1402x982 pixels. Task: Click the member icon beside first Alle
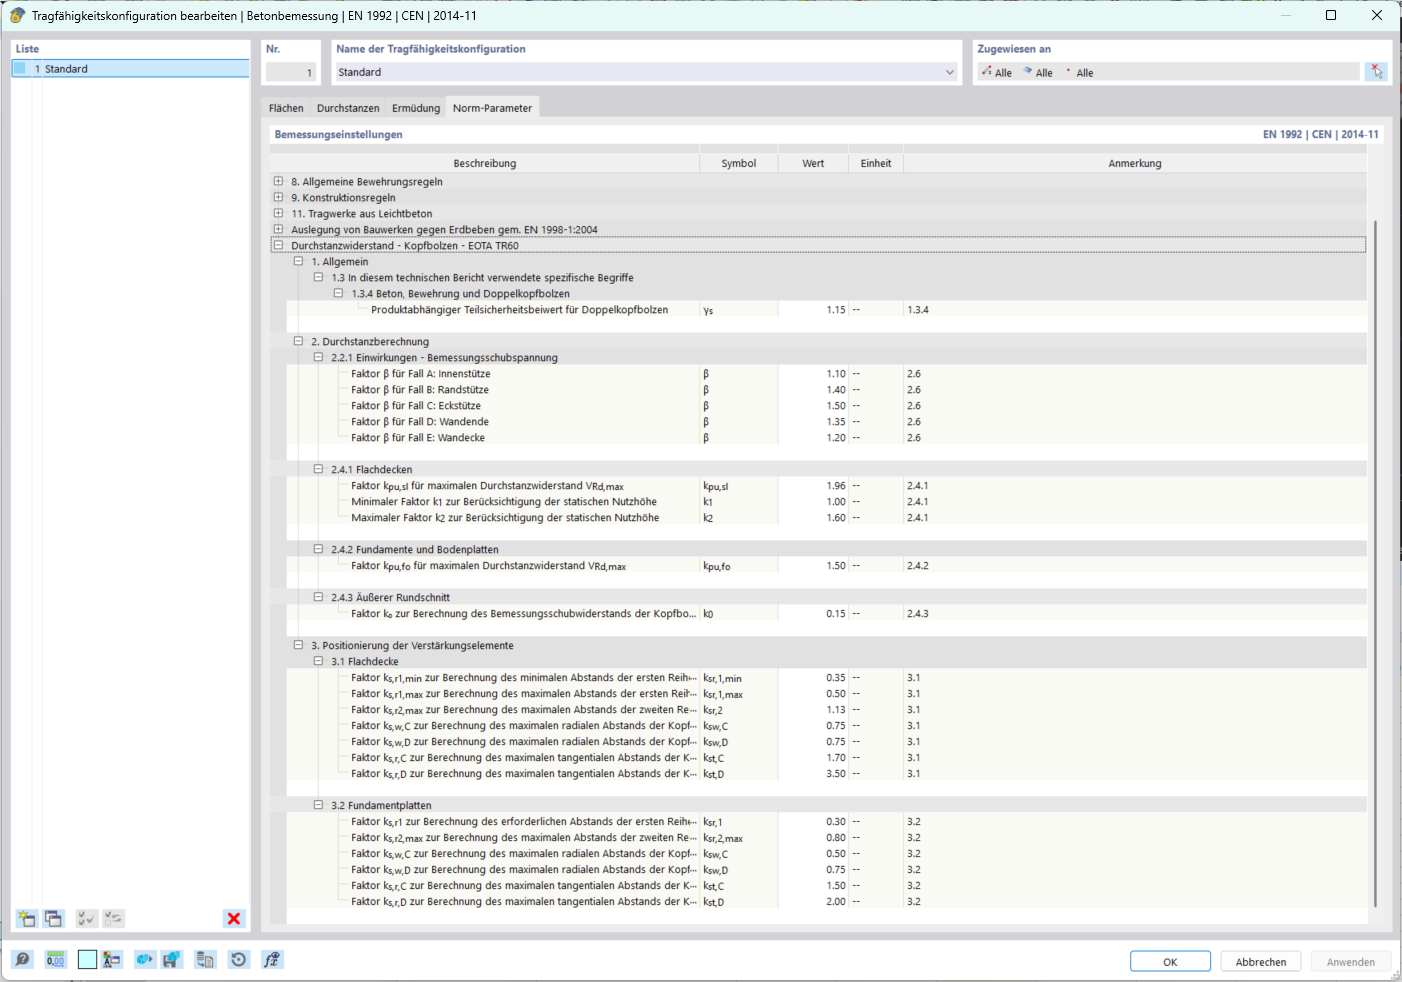click(987, 72)
